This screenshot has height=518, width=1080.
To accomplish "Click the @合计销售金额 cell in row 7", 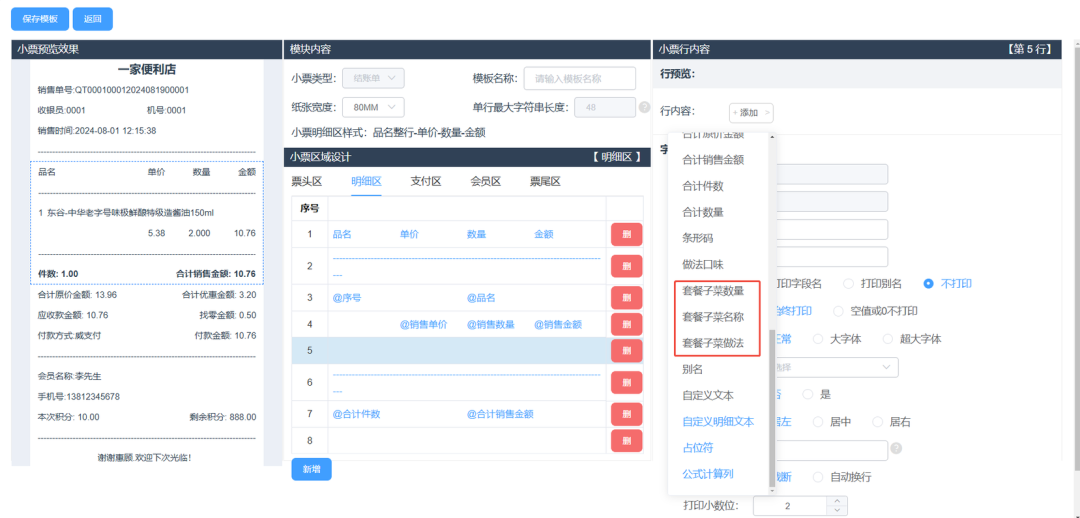I will (x=500, y=414).
